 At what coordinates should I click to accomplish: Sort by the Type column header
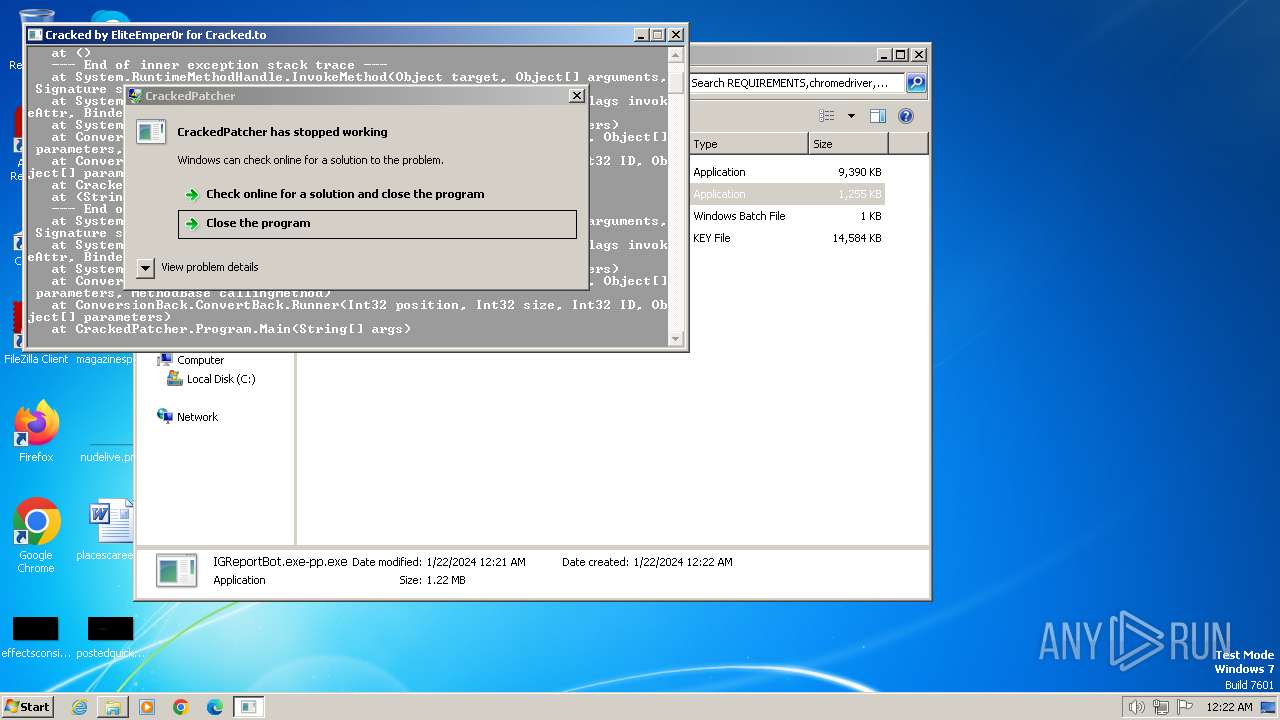748,144
